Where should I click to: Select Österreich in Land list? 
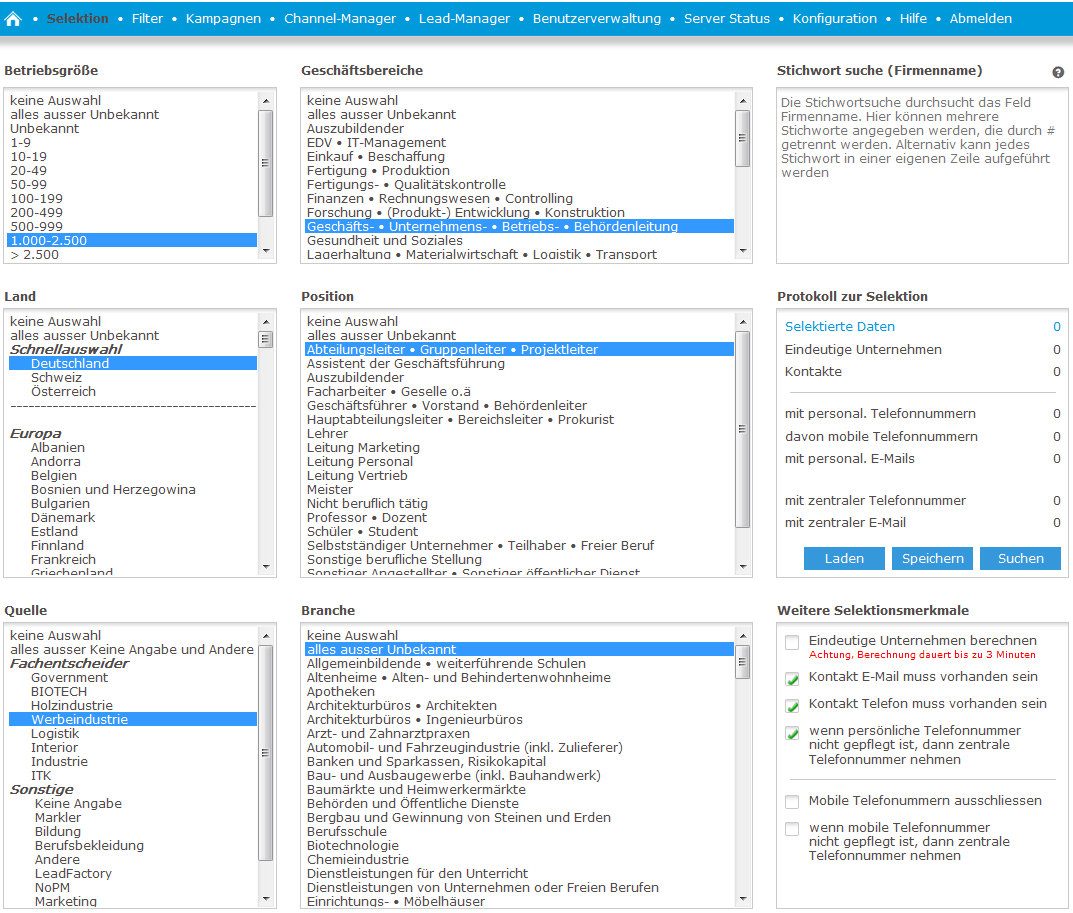(x=132, y=391)
